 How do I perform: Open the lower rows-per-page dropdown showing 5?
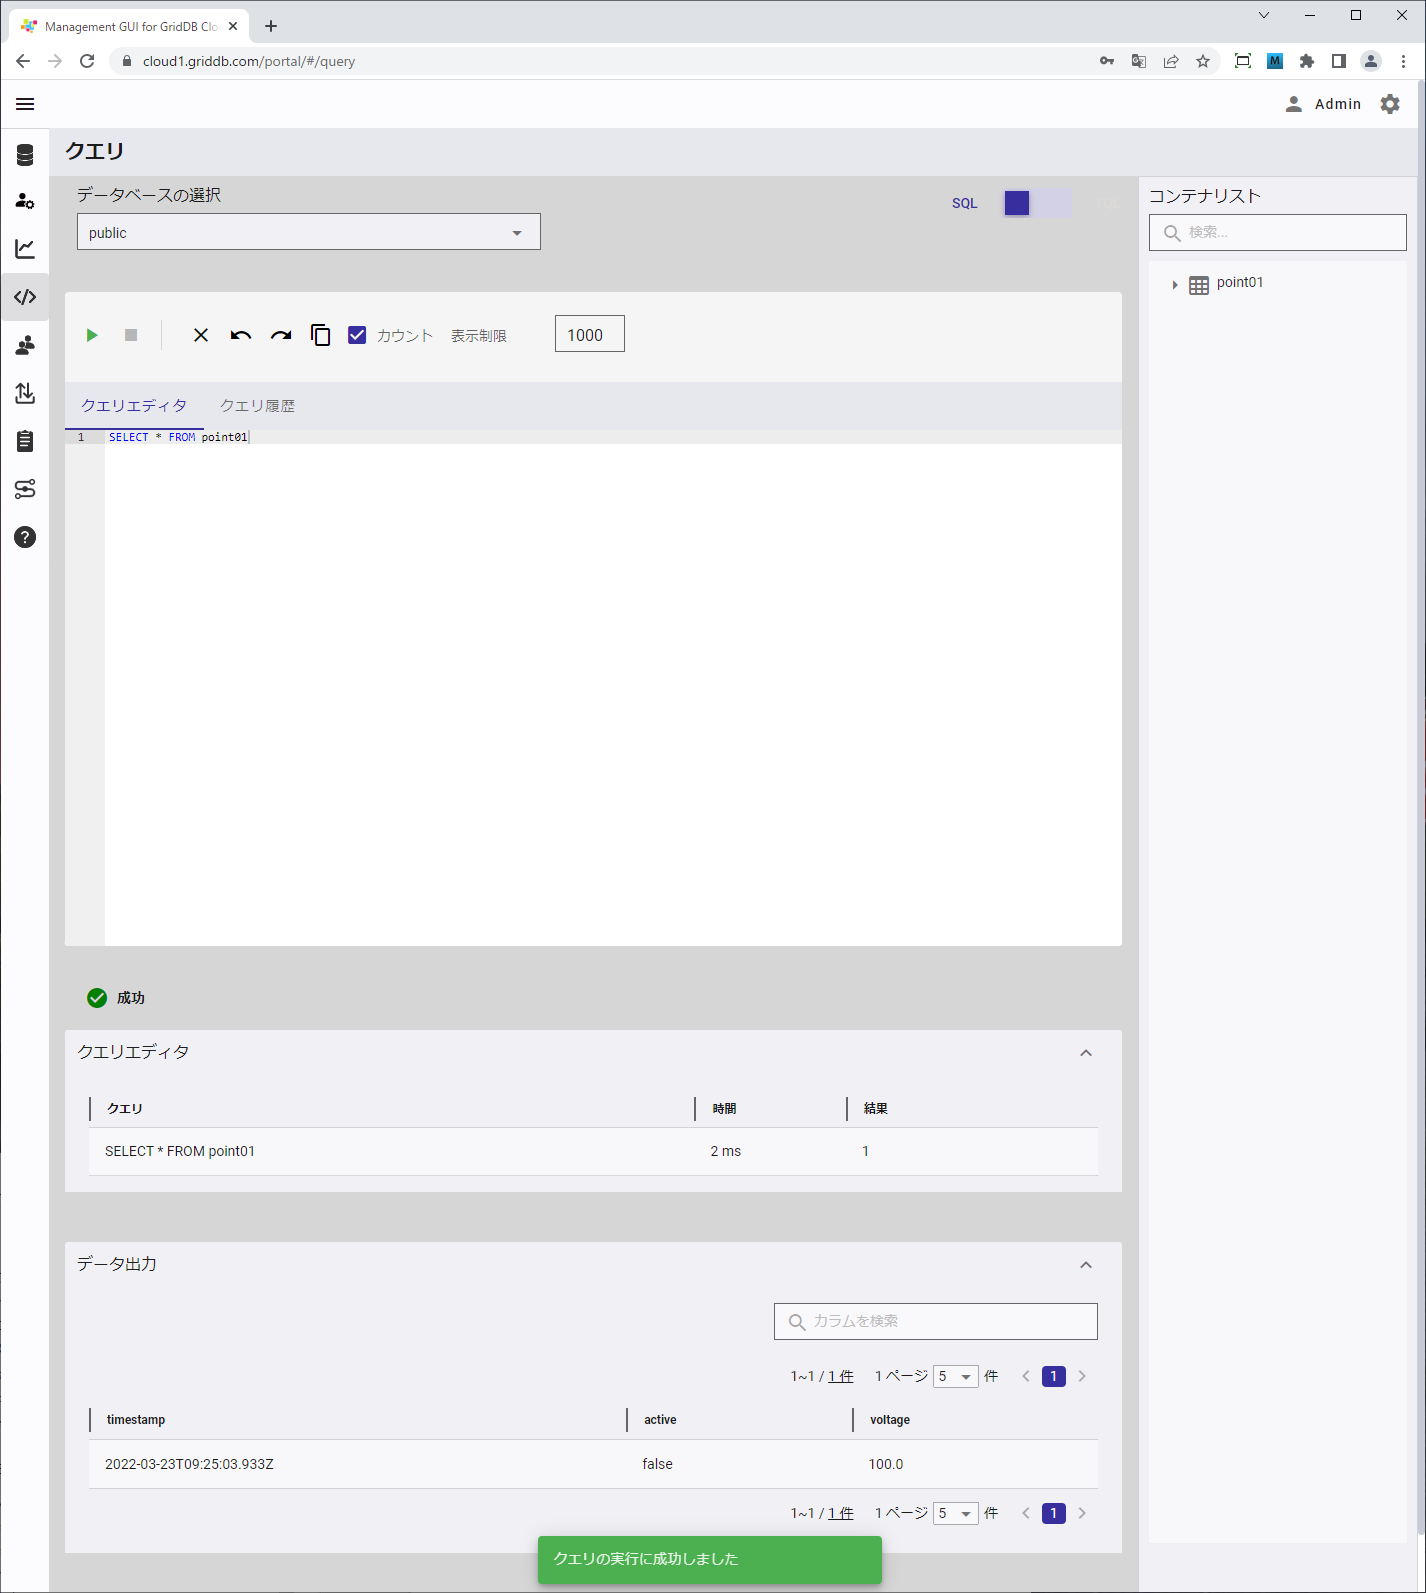955,1513
